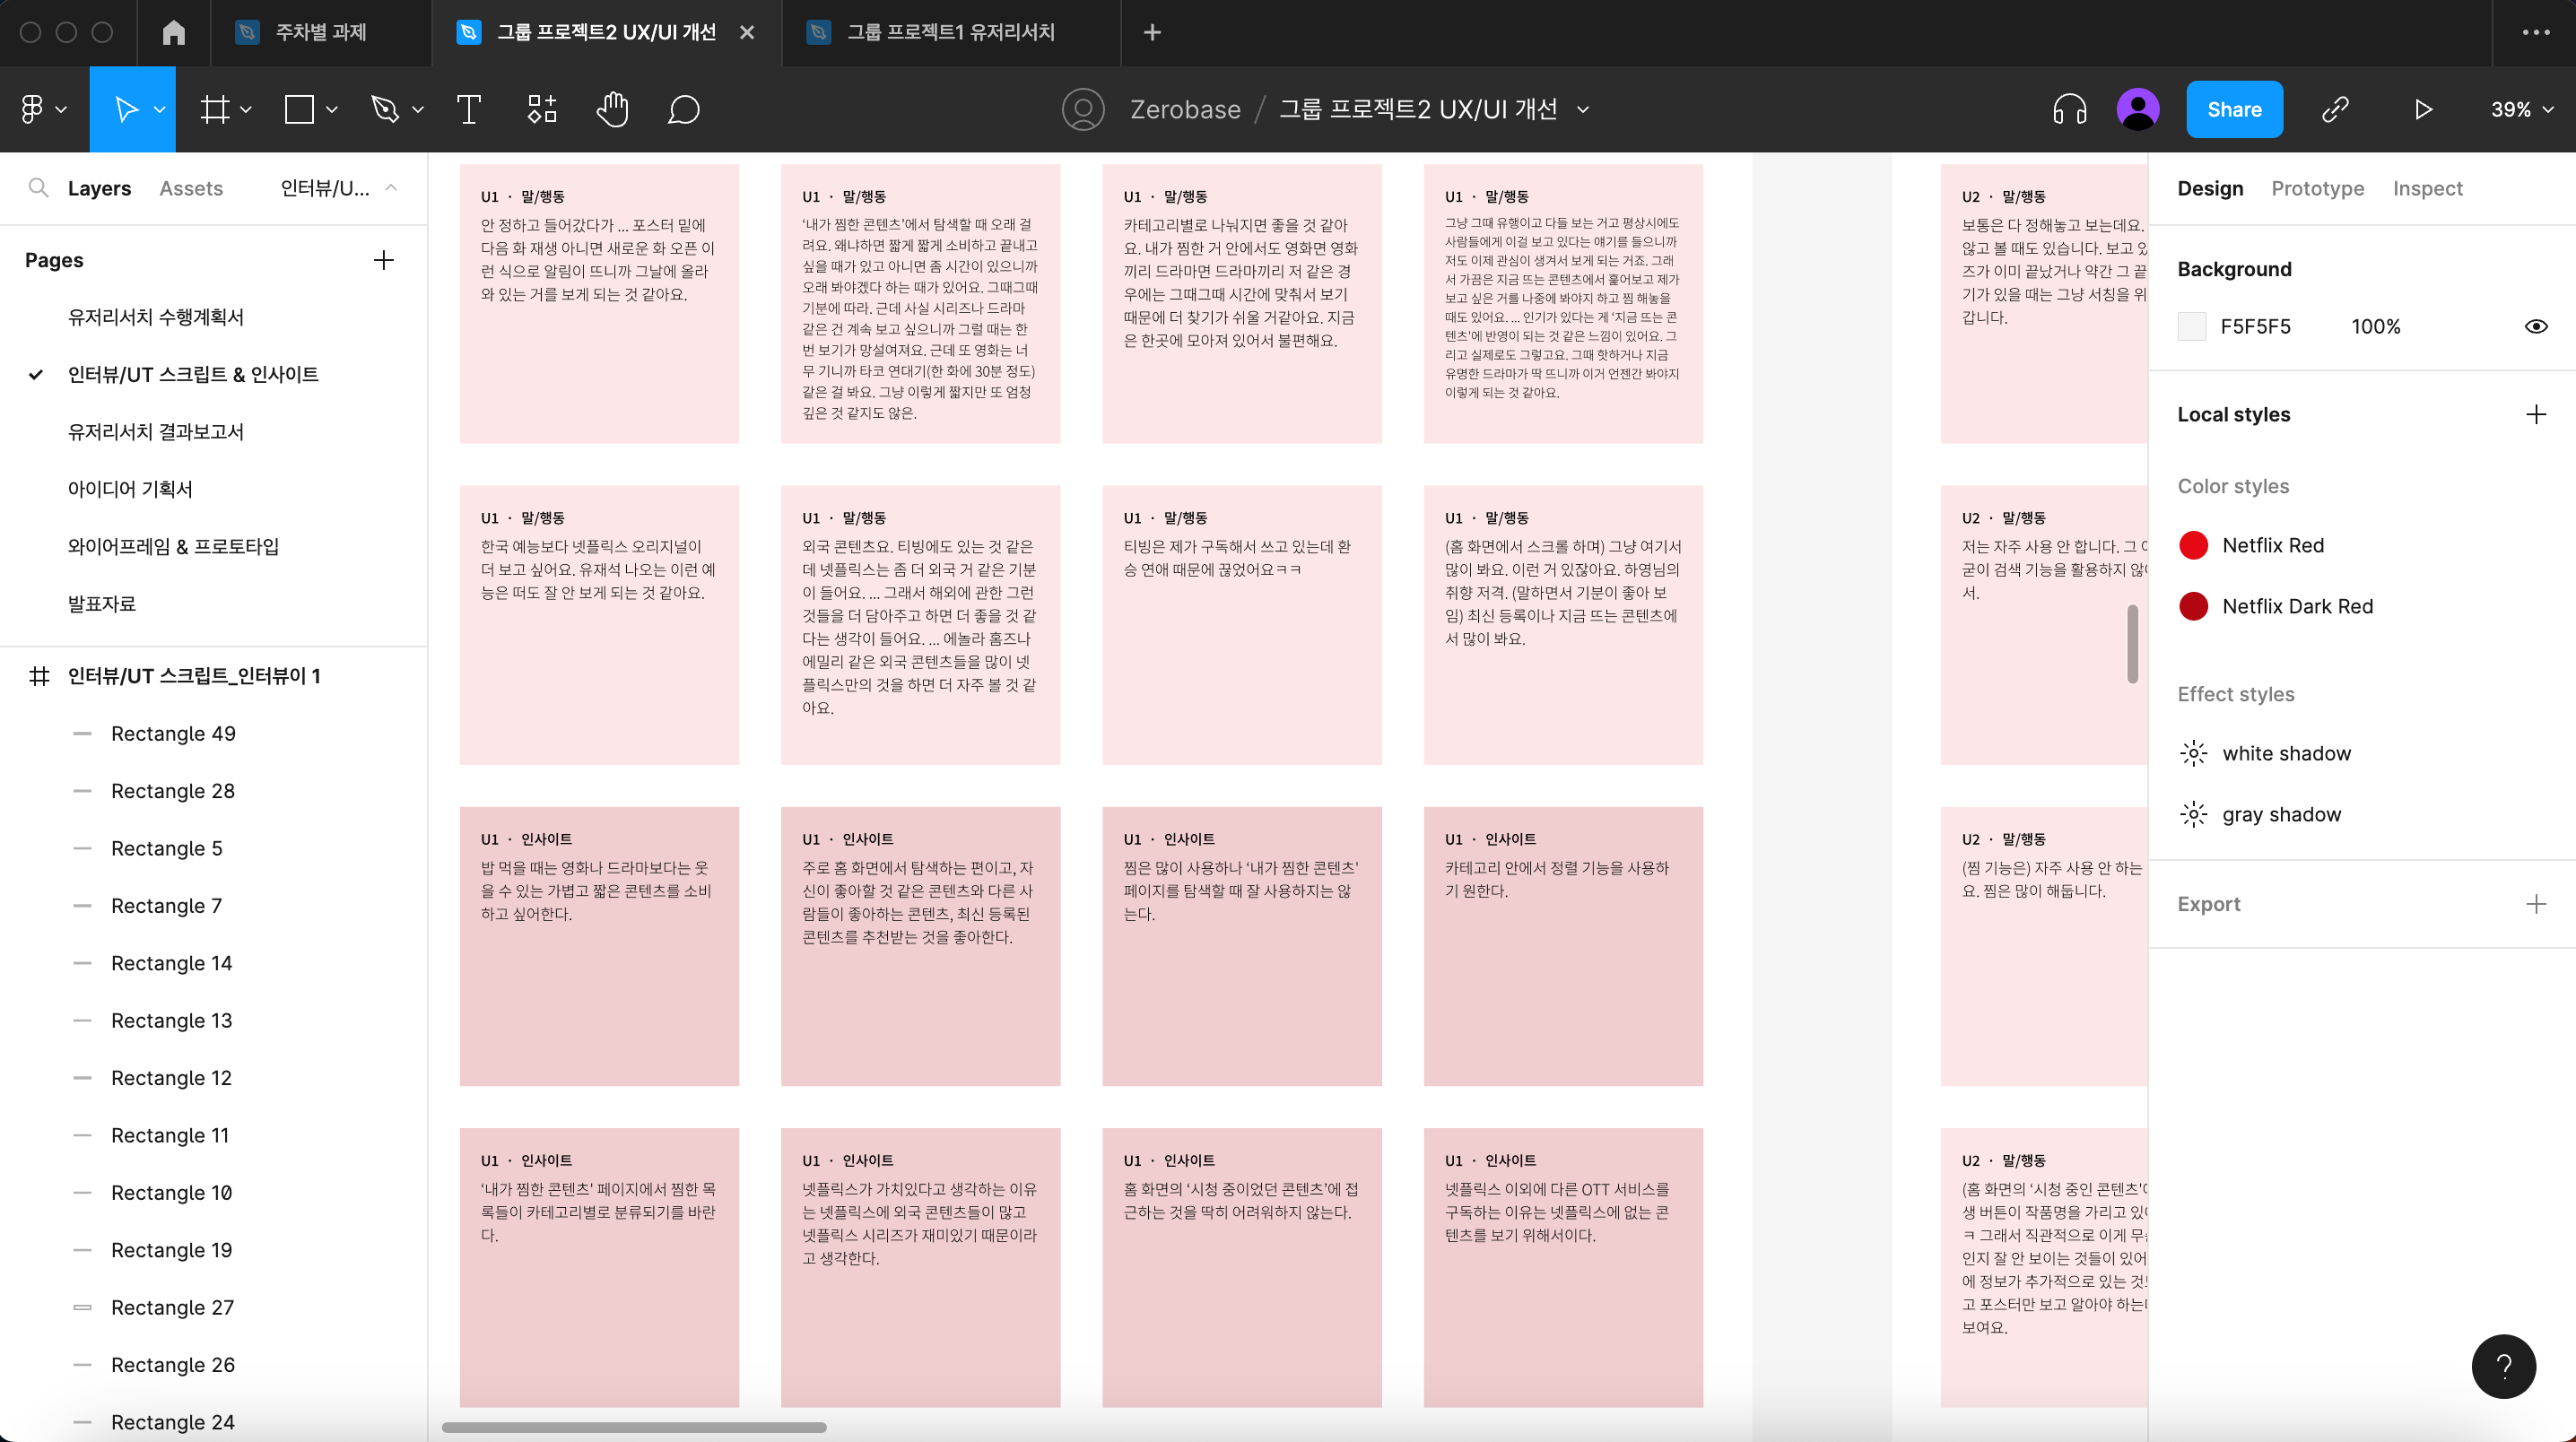Select the Hand tool
Viewport: 2576px width, 1442px height.
612,109
